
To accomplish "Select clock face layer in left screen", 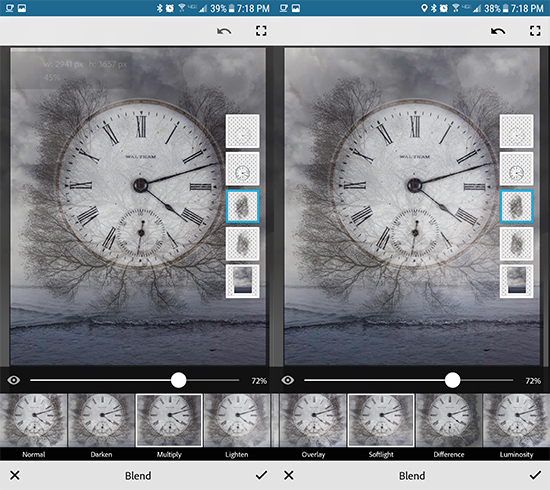I will tap(242, 169).
